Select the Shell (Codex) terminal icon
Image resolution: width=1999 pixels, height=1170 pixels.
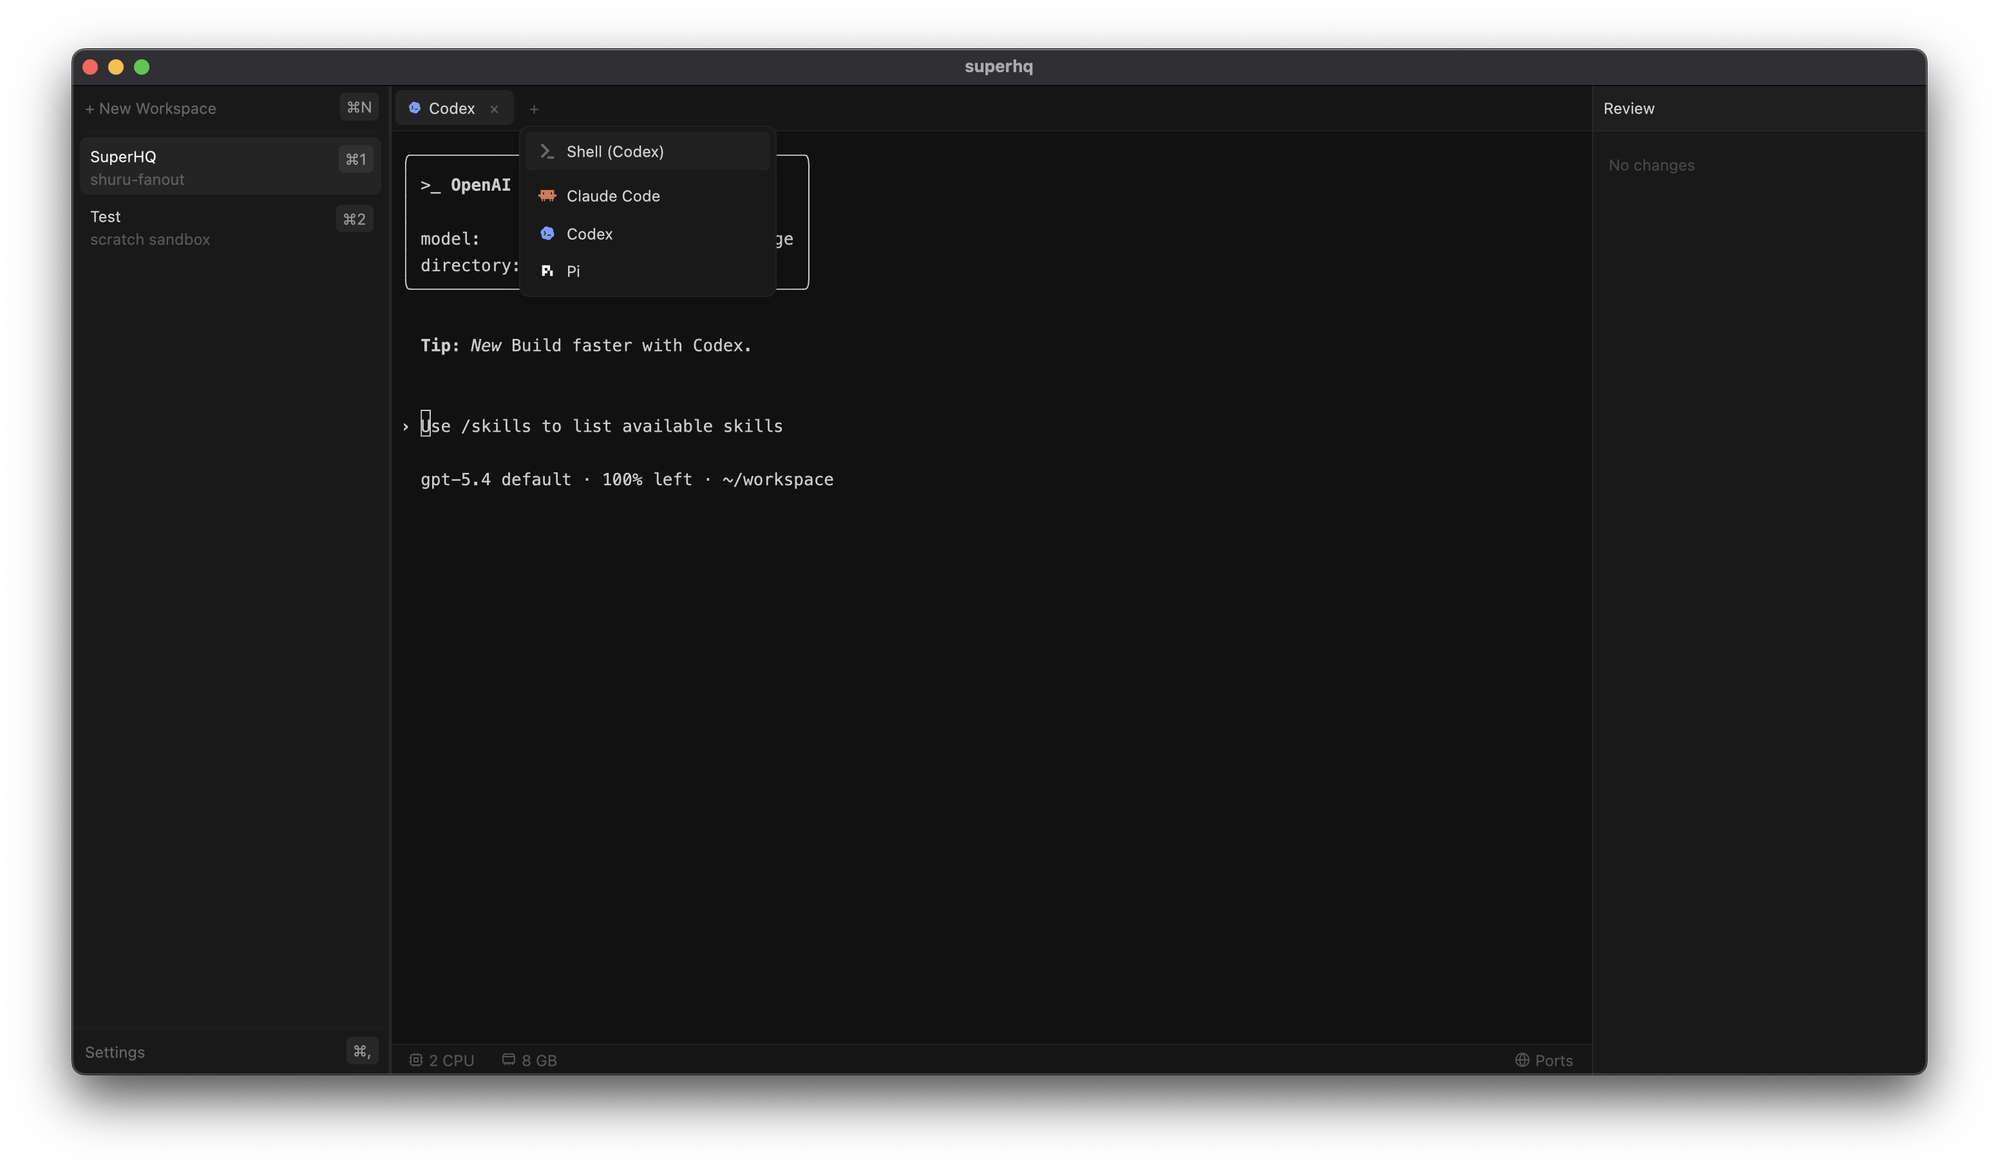(x=547, y=151)
